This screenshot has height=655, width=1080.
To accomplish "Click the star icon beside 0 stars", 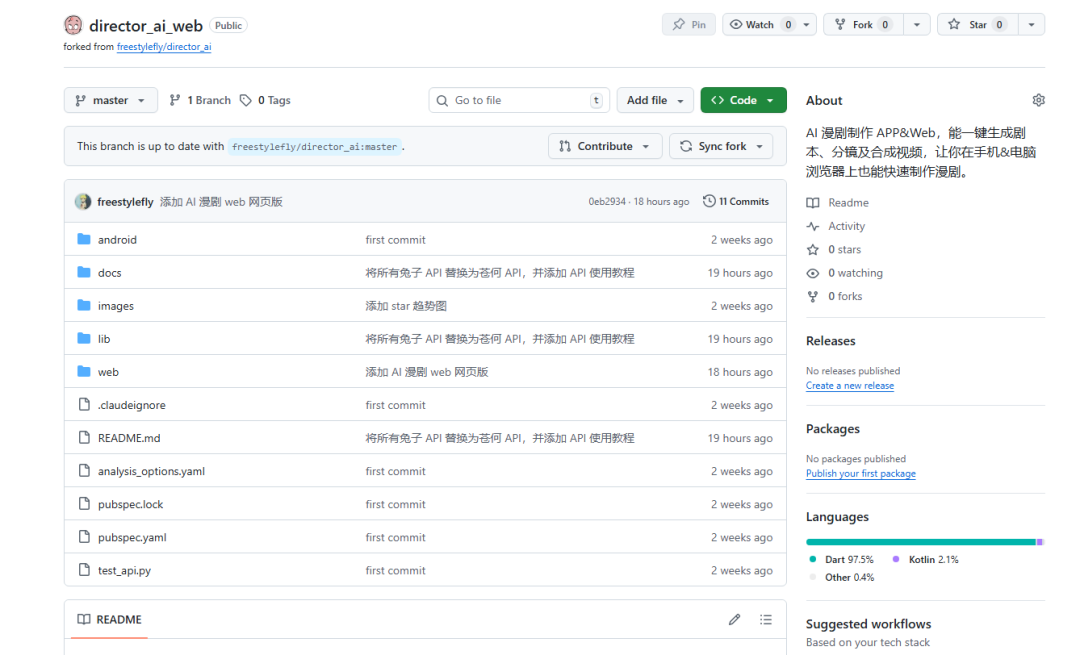I will pos(813,249).
